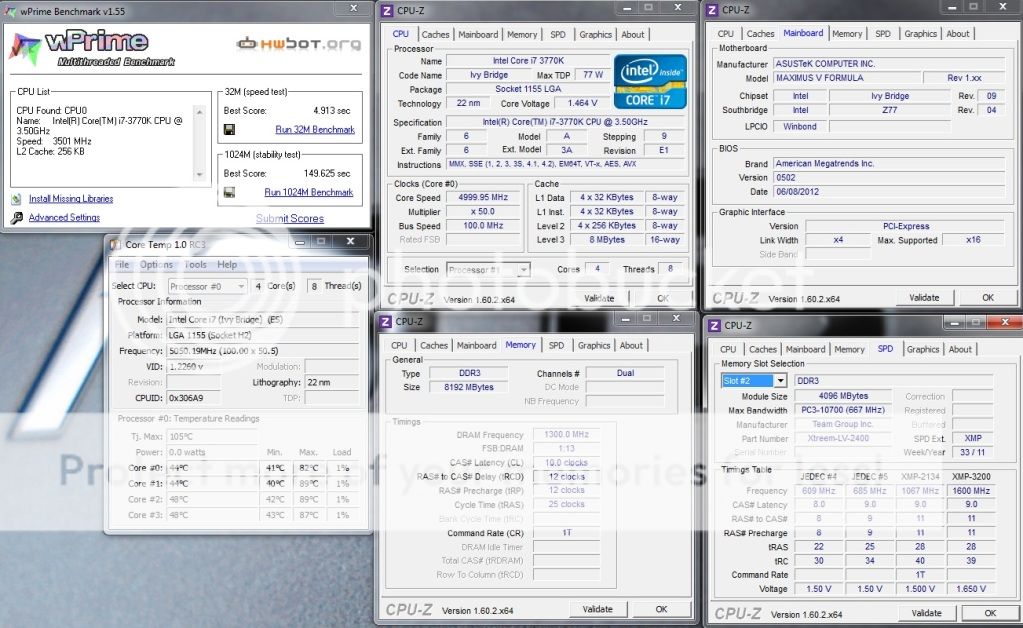Click Validate in the CPU-Z SPD window
Screen dimensions: 1023x628
click(x=926, y=613)
